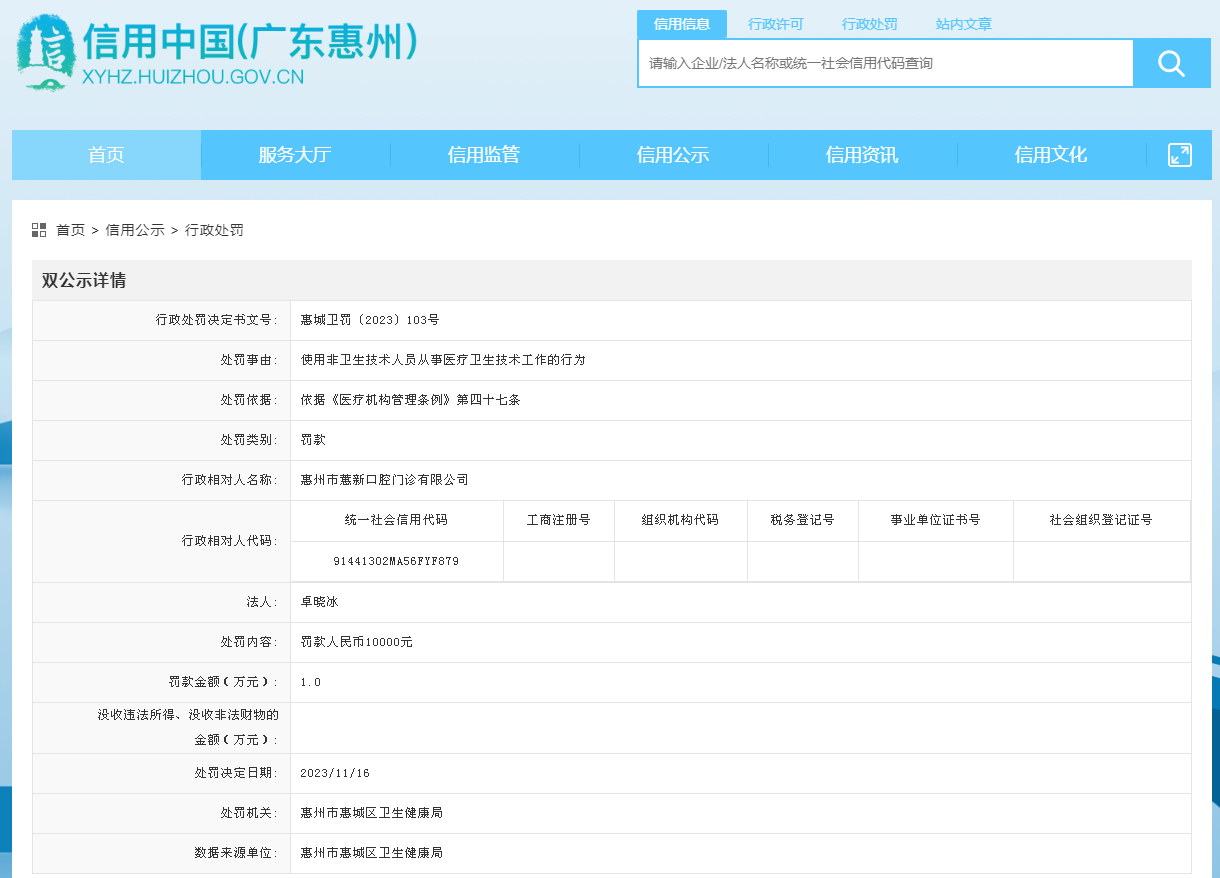Click document number 惠城卫罚〔2023〕103号
The width and height of the screenshot is (1220, 878).
[x=370, y=320]
